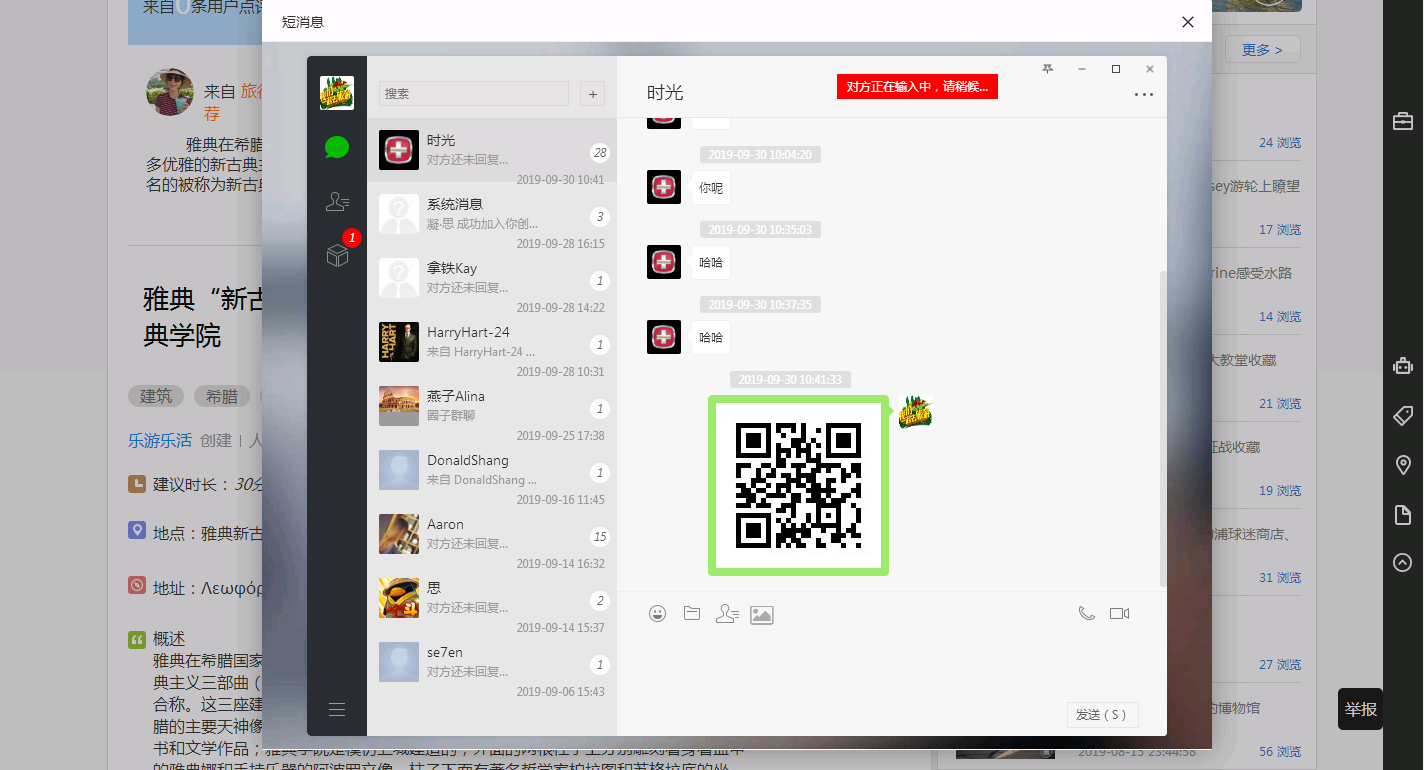Close the 短消息 dialog
This screenshot has width=1424, height=770.
(1188, 22)
